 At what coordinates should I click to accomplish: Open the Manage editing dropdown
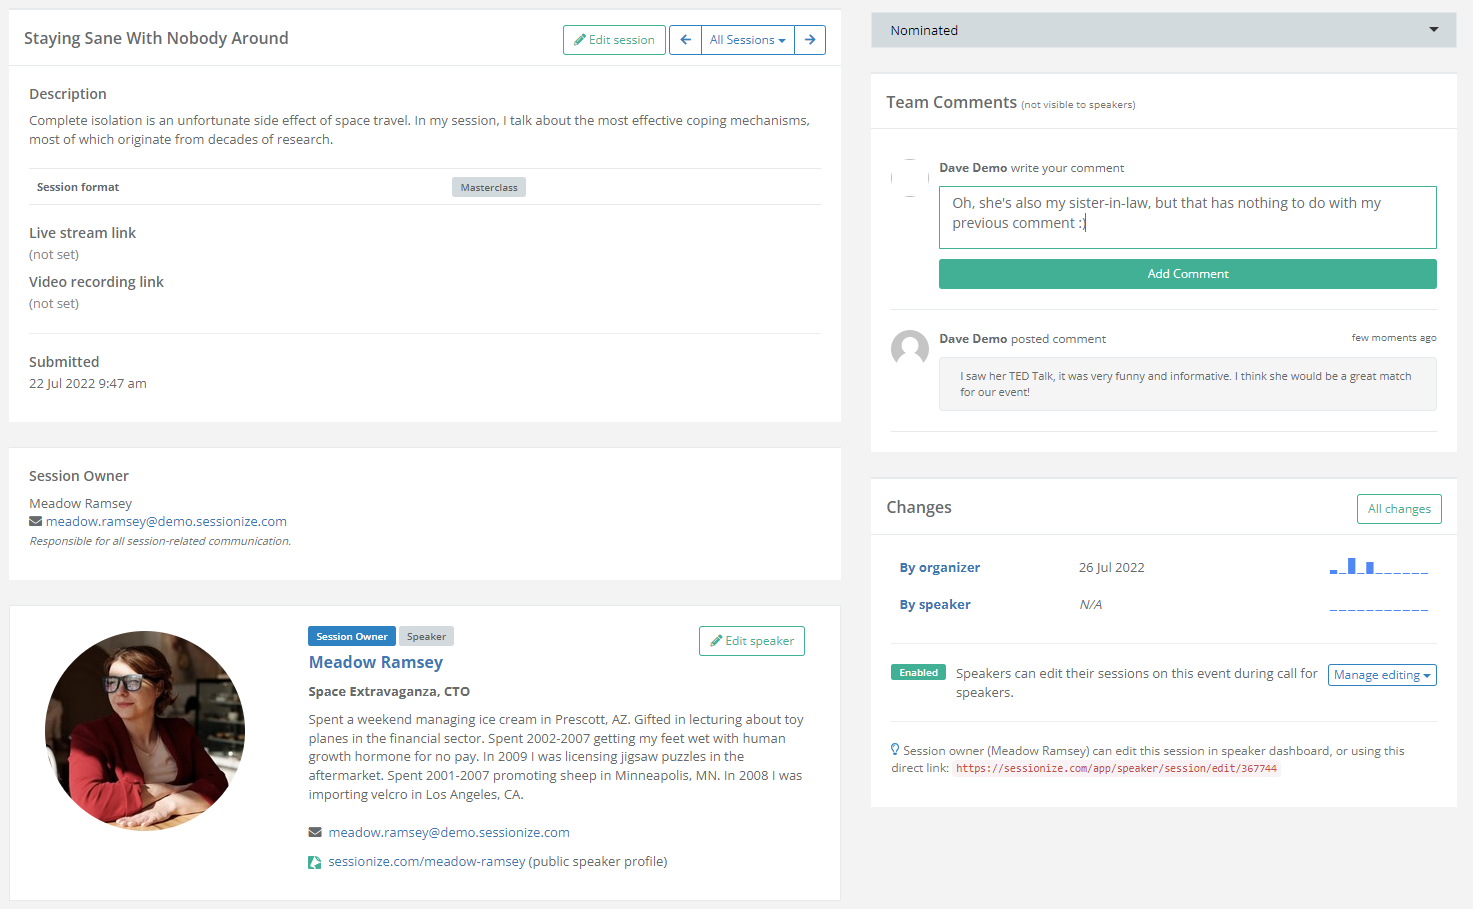tap(1382, 675)
